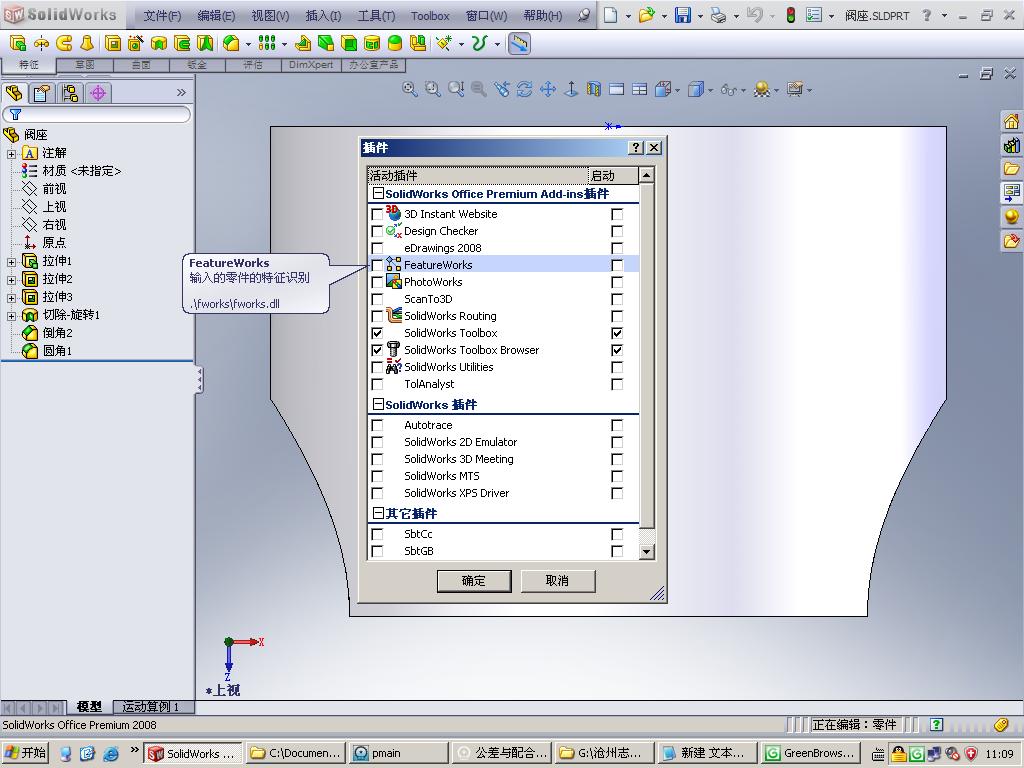Enable the PhotoWorks active add-in checkbox
Image resolution: width=1024 pixels, height=768 pixels.
coord(377,282)
